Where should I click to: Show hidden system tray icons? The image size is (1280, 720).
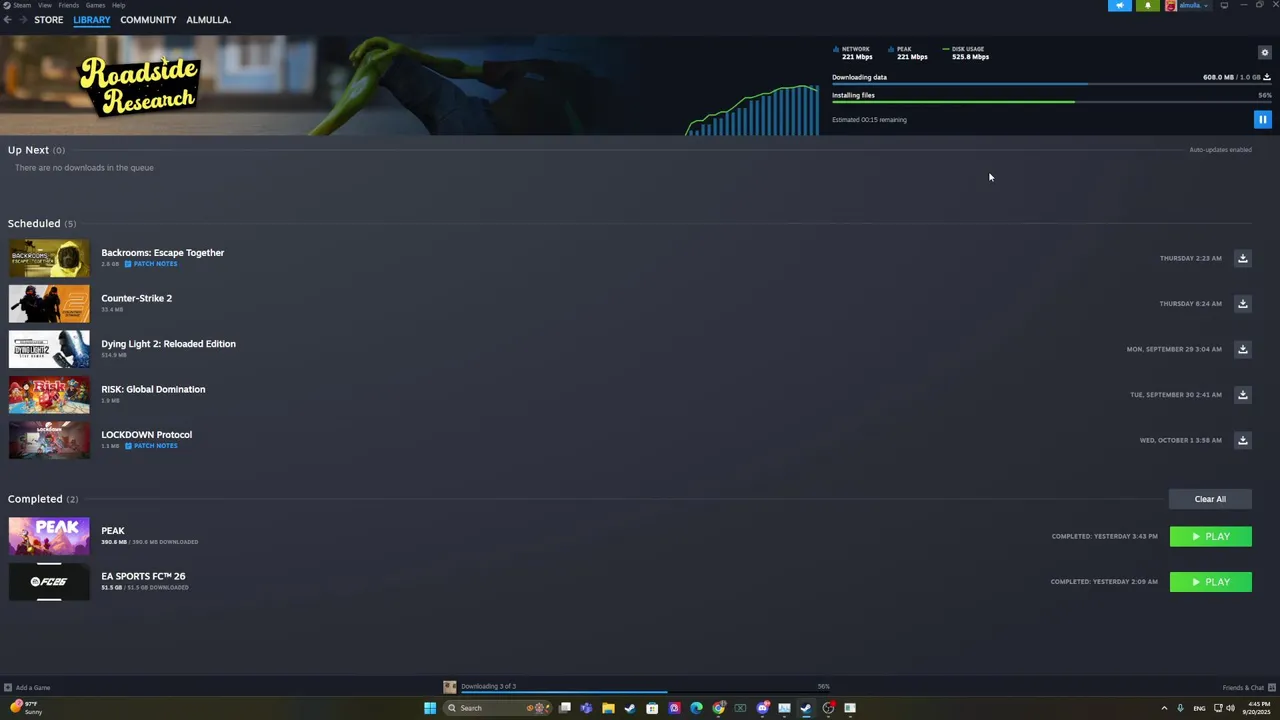1163,708
